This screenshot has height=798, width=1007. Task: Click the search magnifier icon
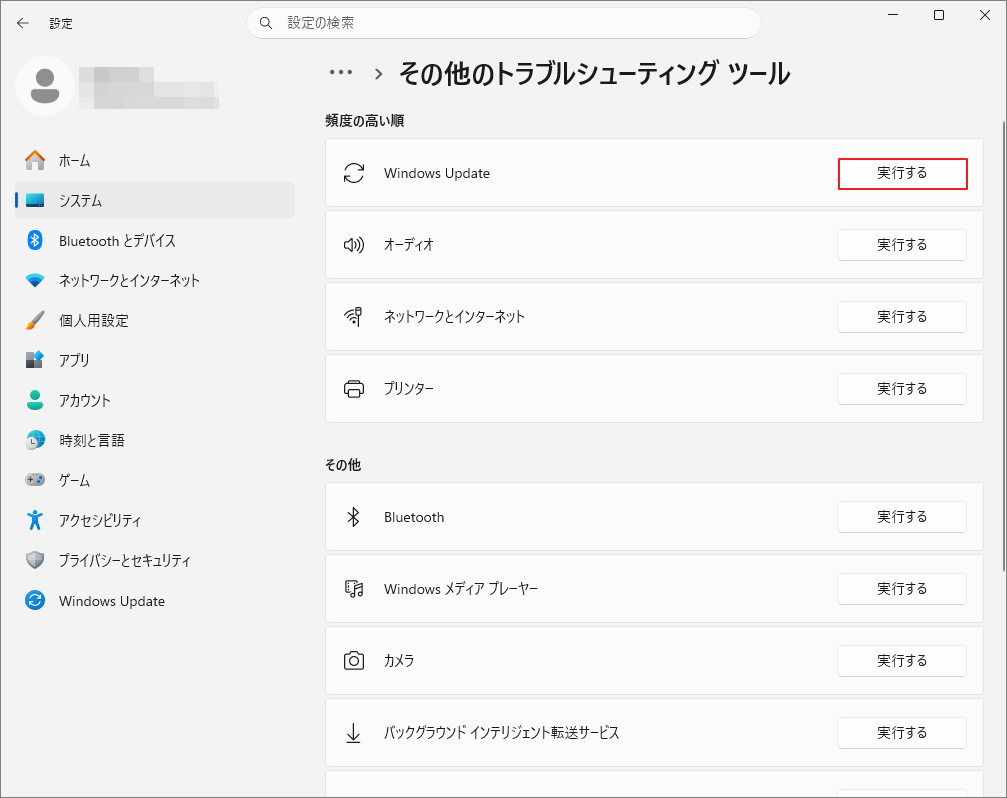click(x=265, y=23)
